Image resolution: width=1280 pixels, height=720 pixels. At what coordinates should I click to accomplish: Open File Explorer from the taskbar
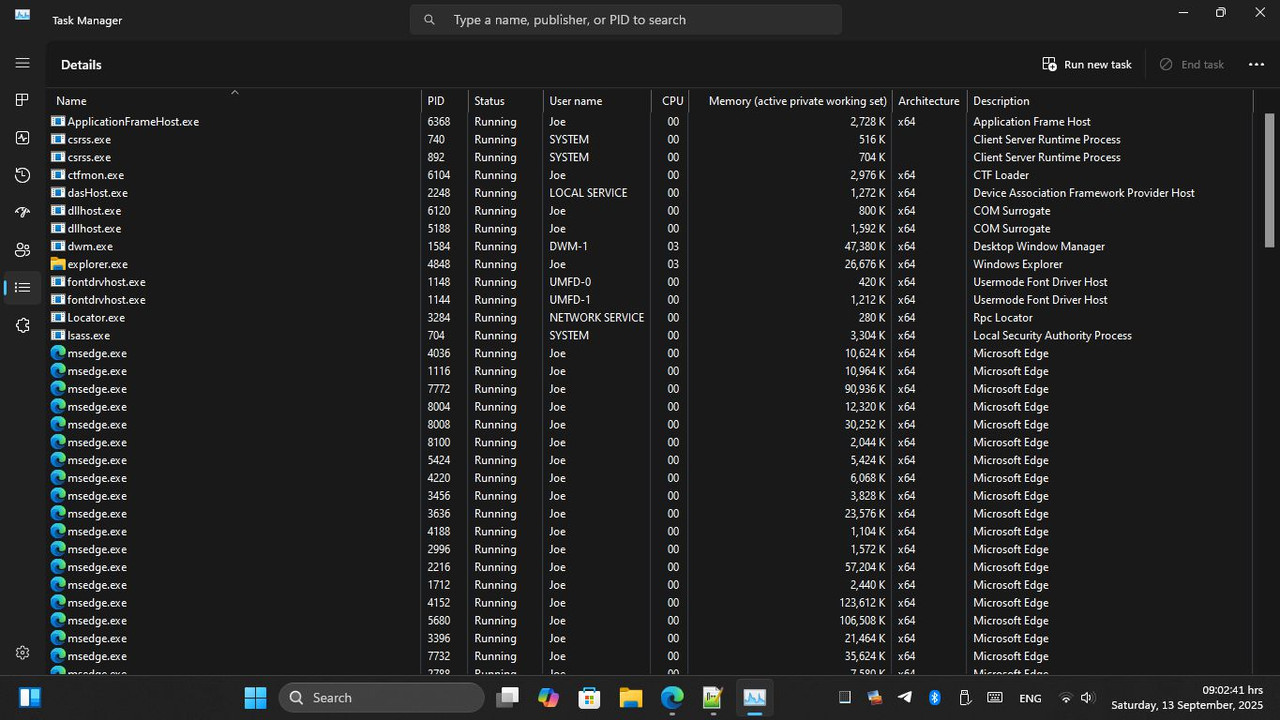click(630, 697)
